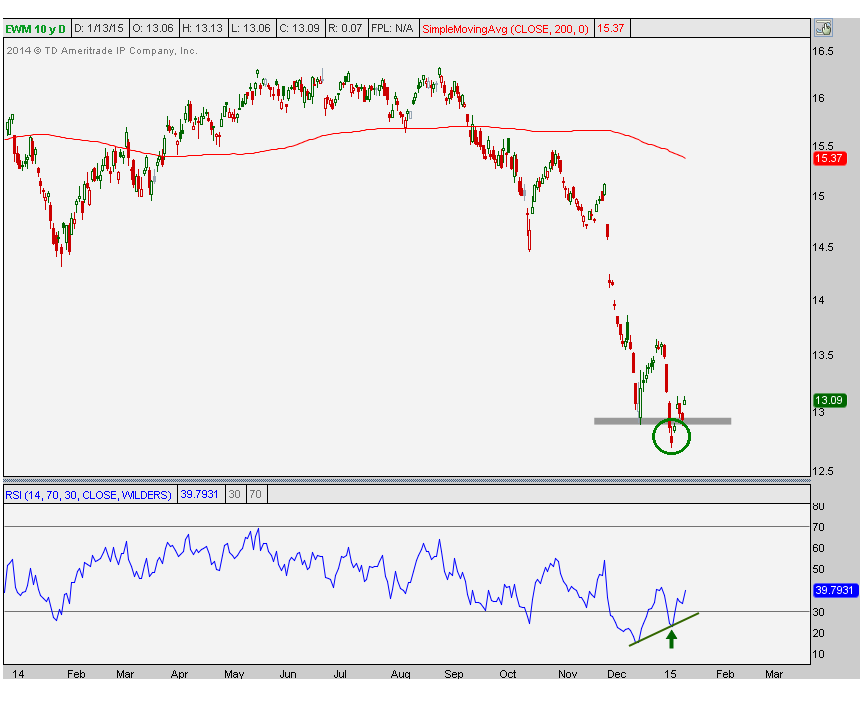The width and height of the screenshot is (863, 704).
Task: Click the red 15.37 price axis marker
Action: (x=829, y=159)
